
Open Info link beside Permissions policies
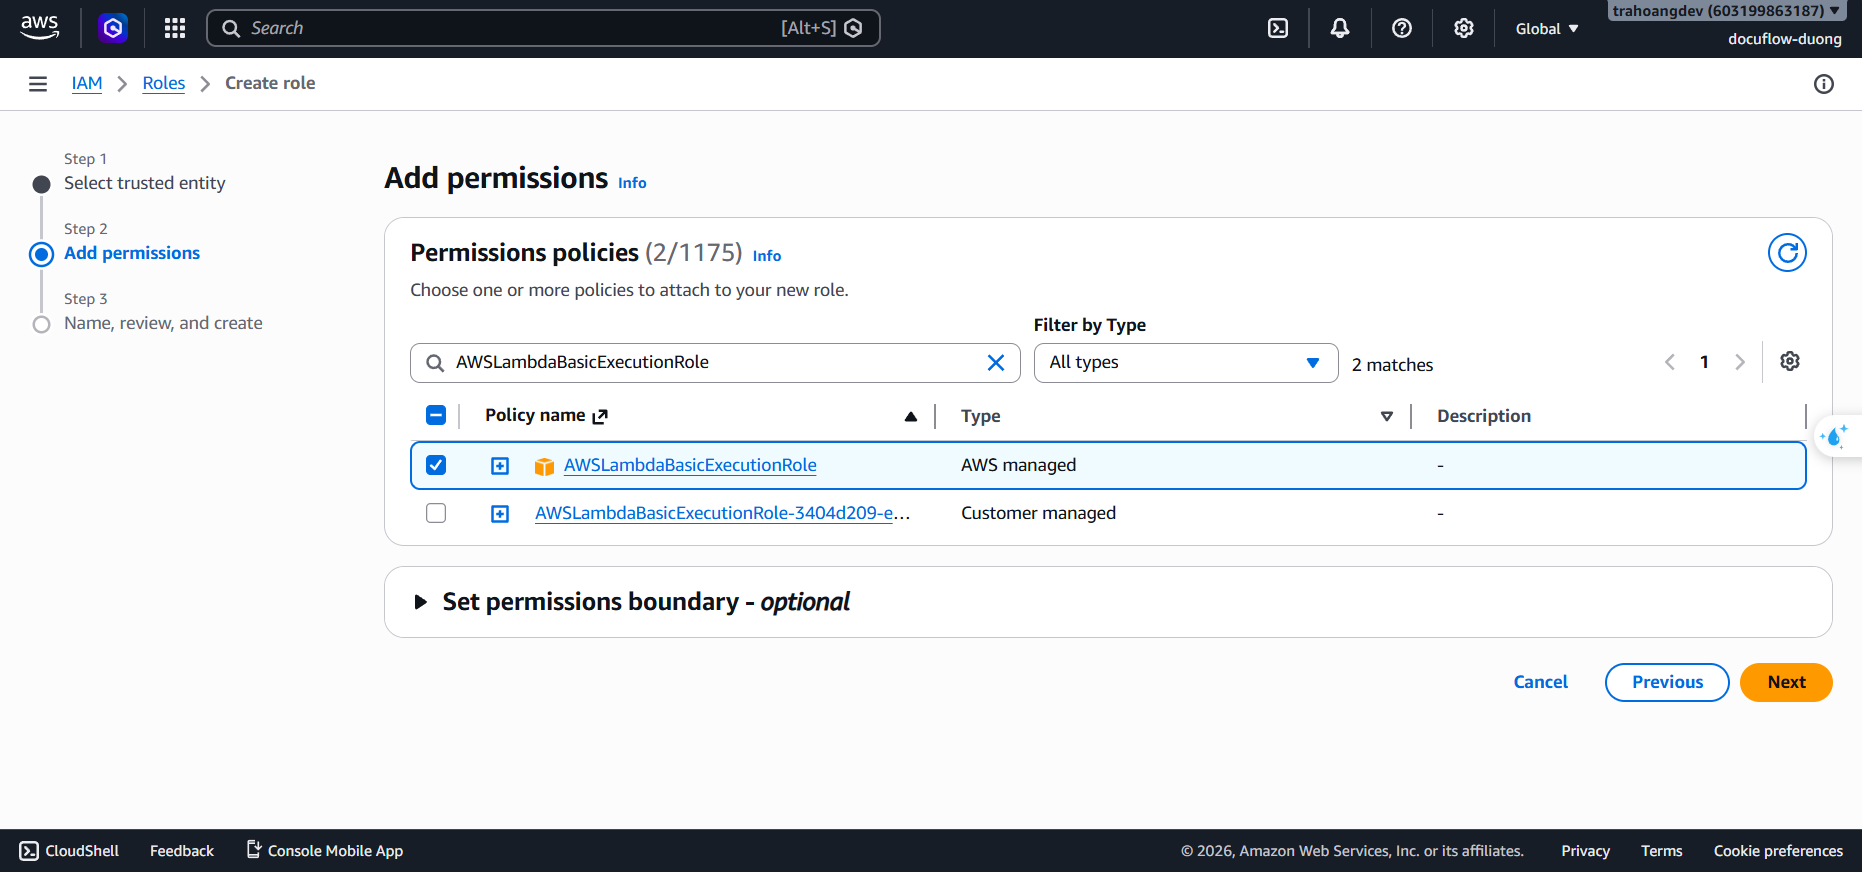tap(767, 256)
